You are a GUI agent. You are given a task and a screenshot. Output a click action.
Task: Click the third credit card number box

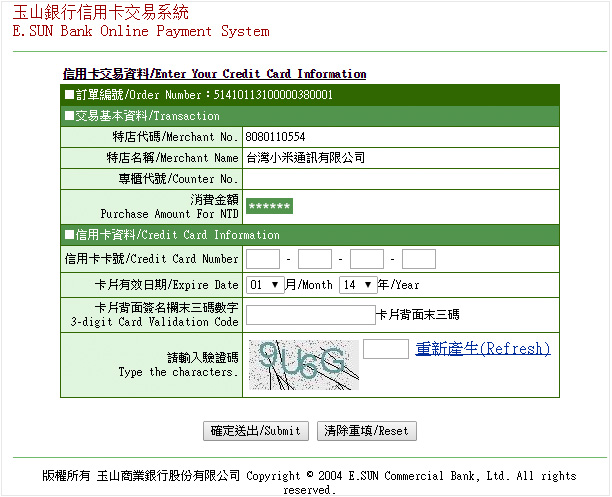pos(367,260)
